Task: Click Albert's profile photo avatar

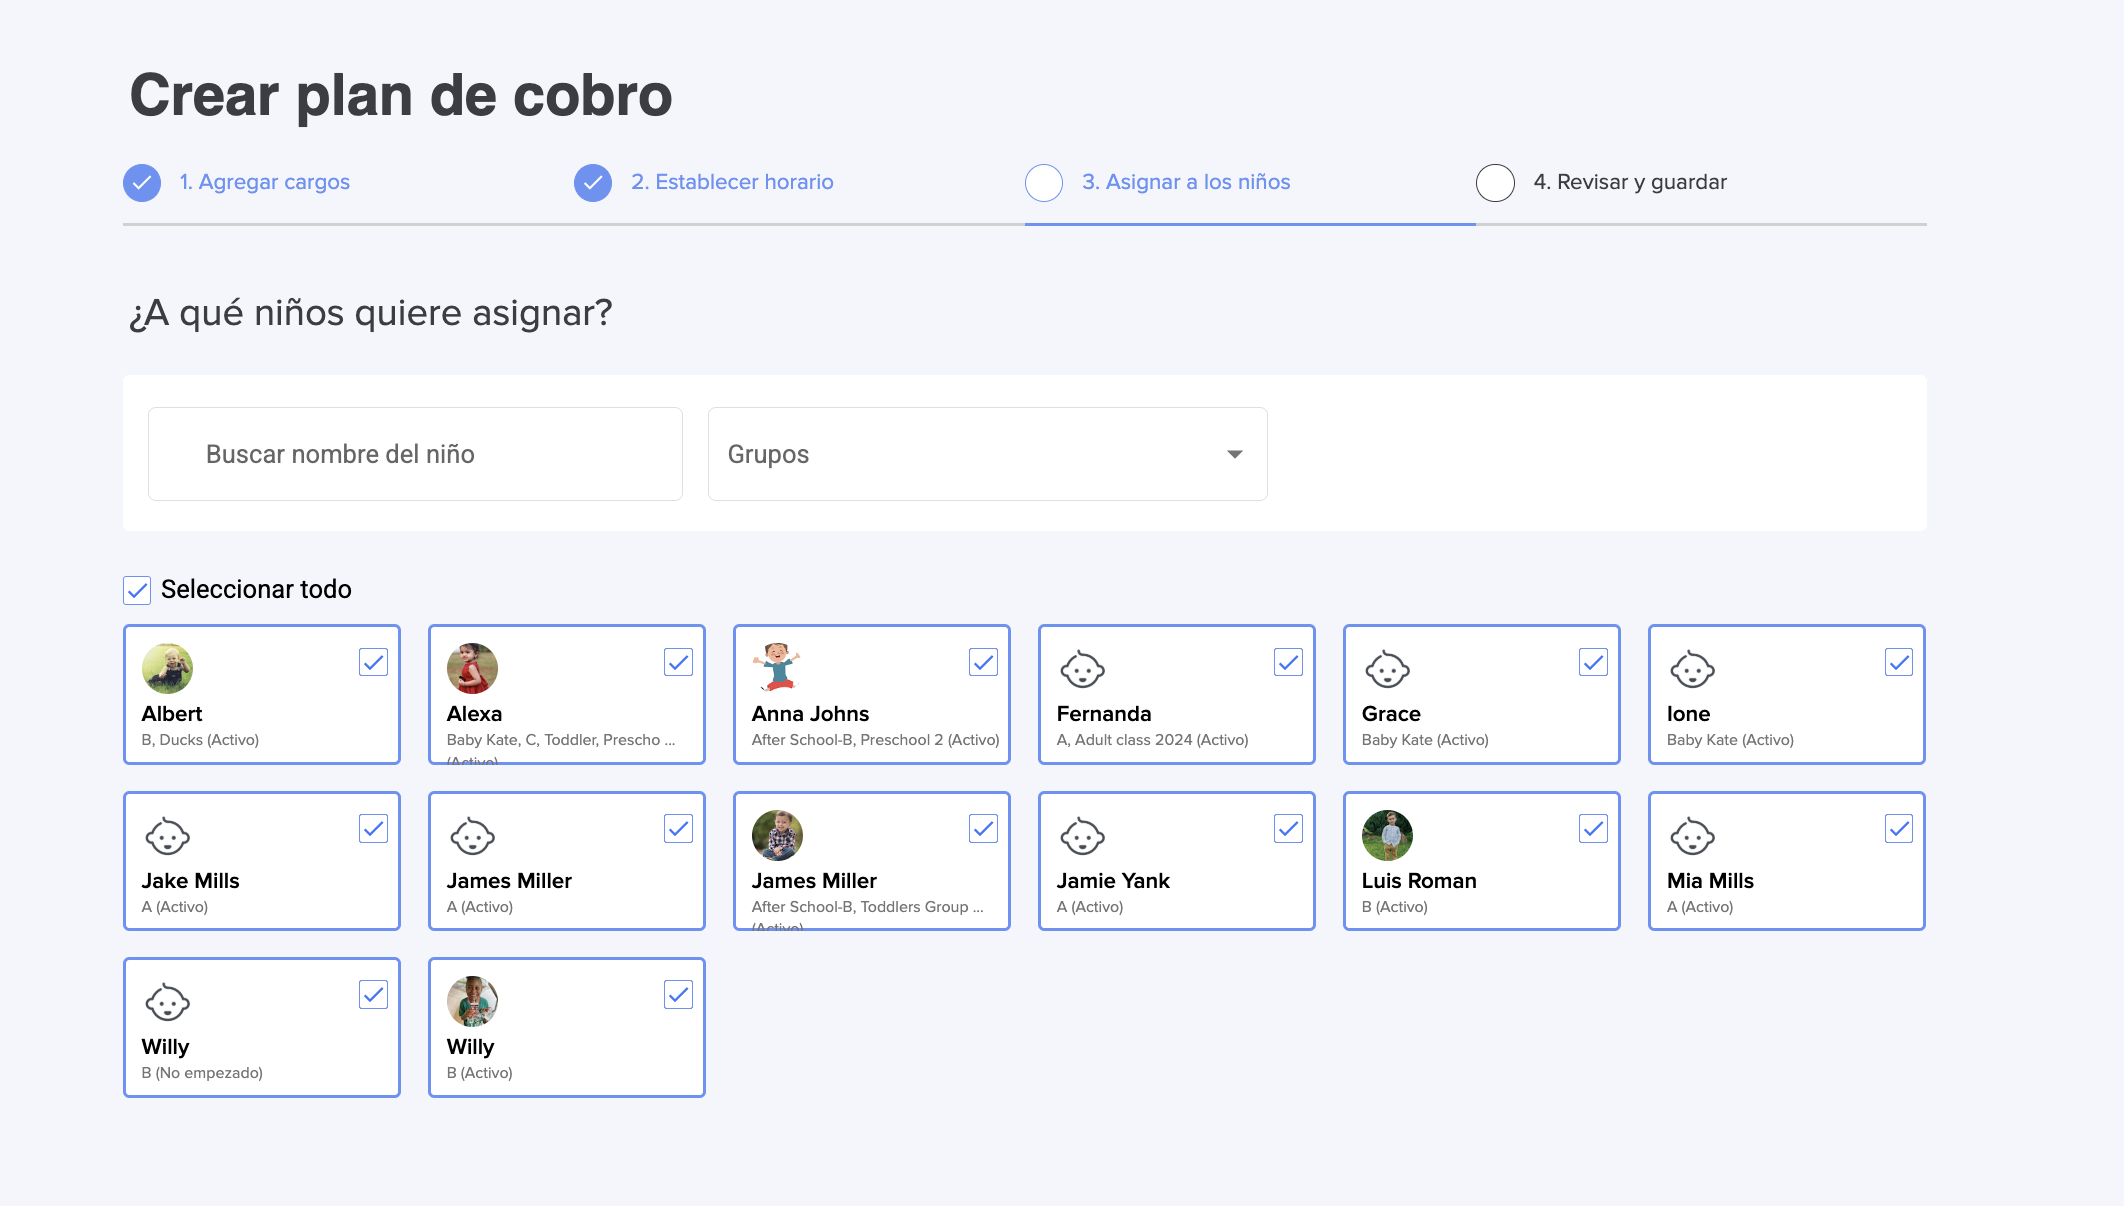Action: pyautogui.click(x=167, y=669)
